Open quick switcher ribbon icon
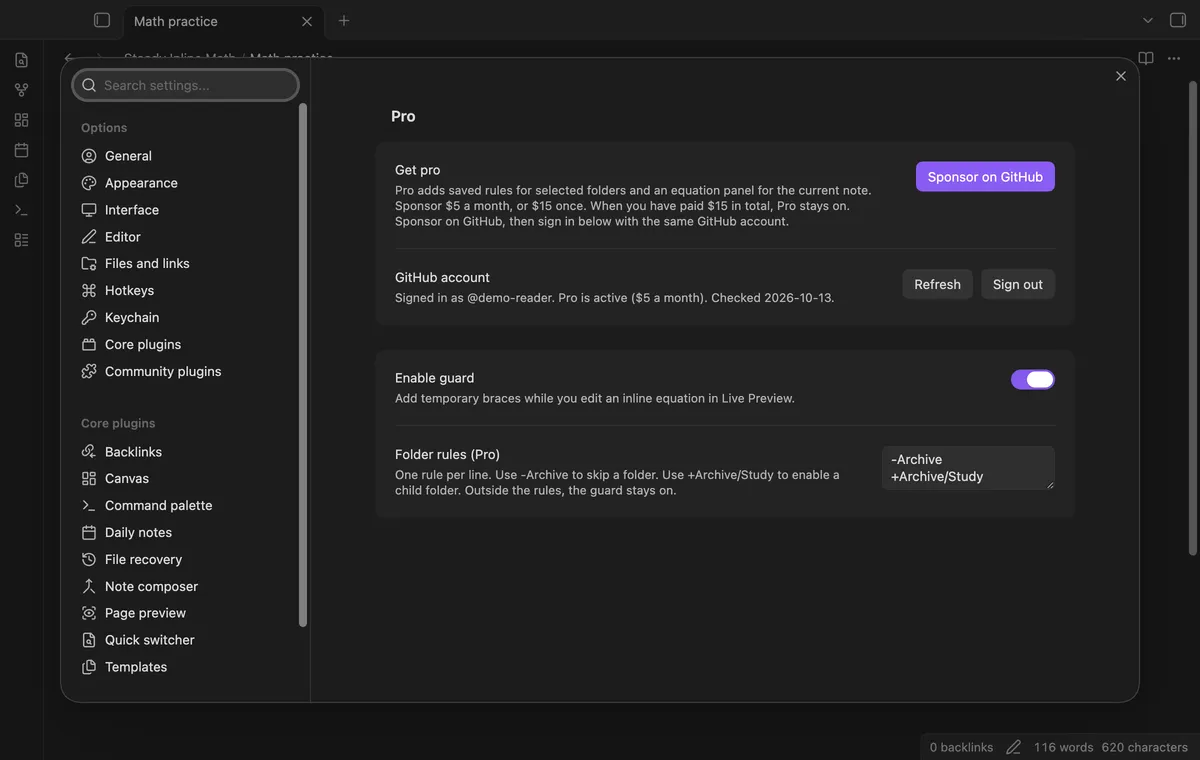 (21, 60)
